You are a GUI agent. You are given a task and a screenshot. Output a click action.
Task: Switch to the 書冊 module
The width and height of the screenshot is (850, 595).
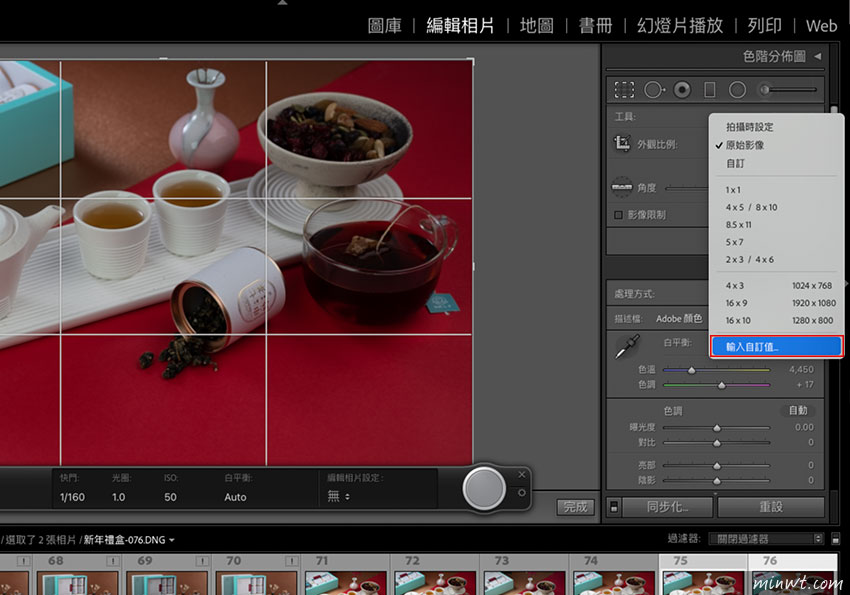pos(595,25)
